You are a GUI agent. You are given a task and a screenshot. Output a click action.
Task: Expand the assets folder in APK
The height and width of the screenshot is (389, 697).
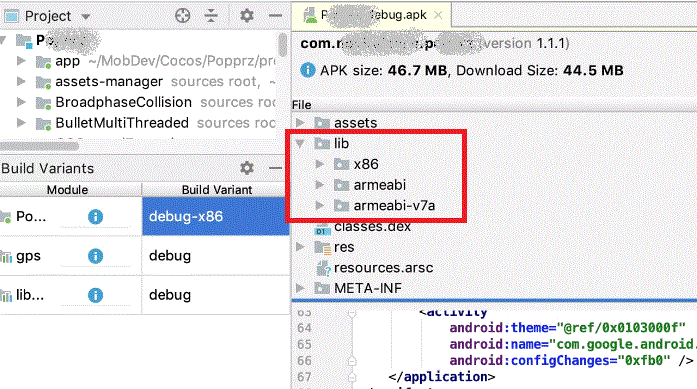click(x=300, y=122)
